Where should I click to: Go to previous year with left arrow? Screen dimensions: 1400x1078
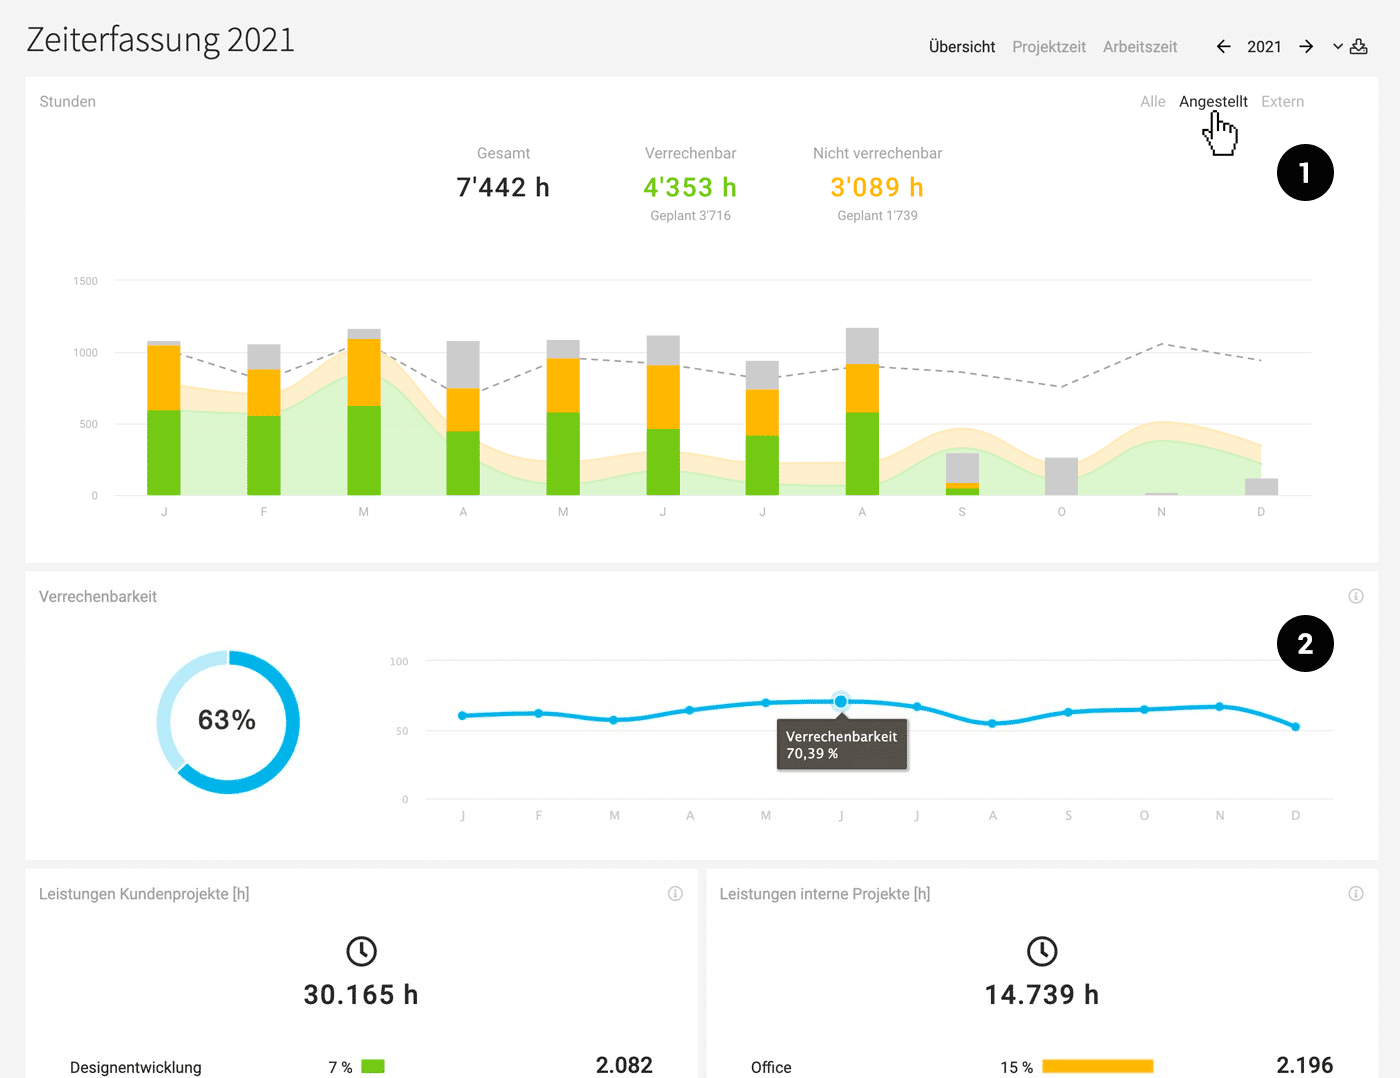(x=1223, y=47)
